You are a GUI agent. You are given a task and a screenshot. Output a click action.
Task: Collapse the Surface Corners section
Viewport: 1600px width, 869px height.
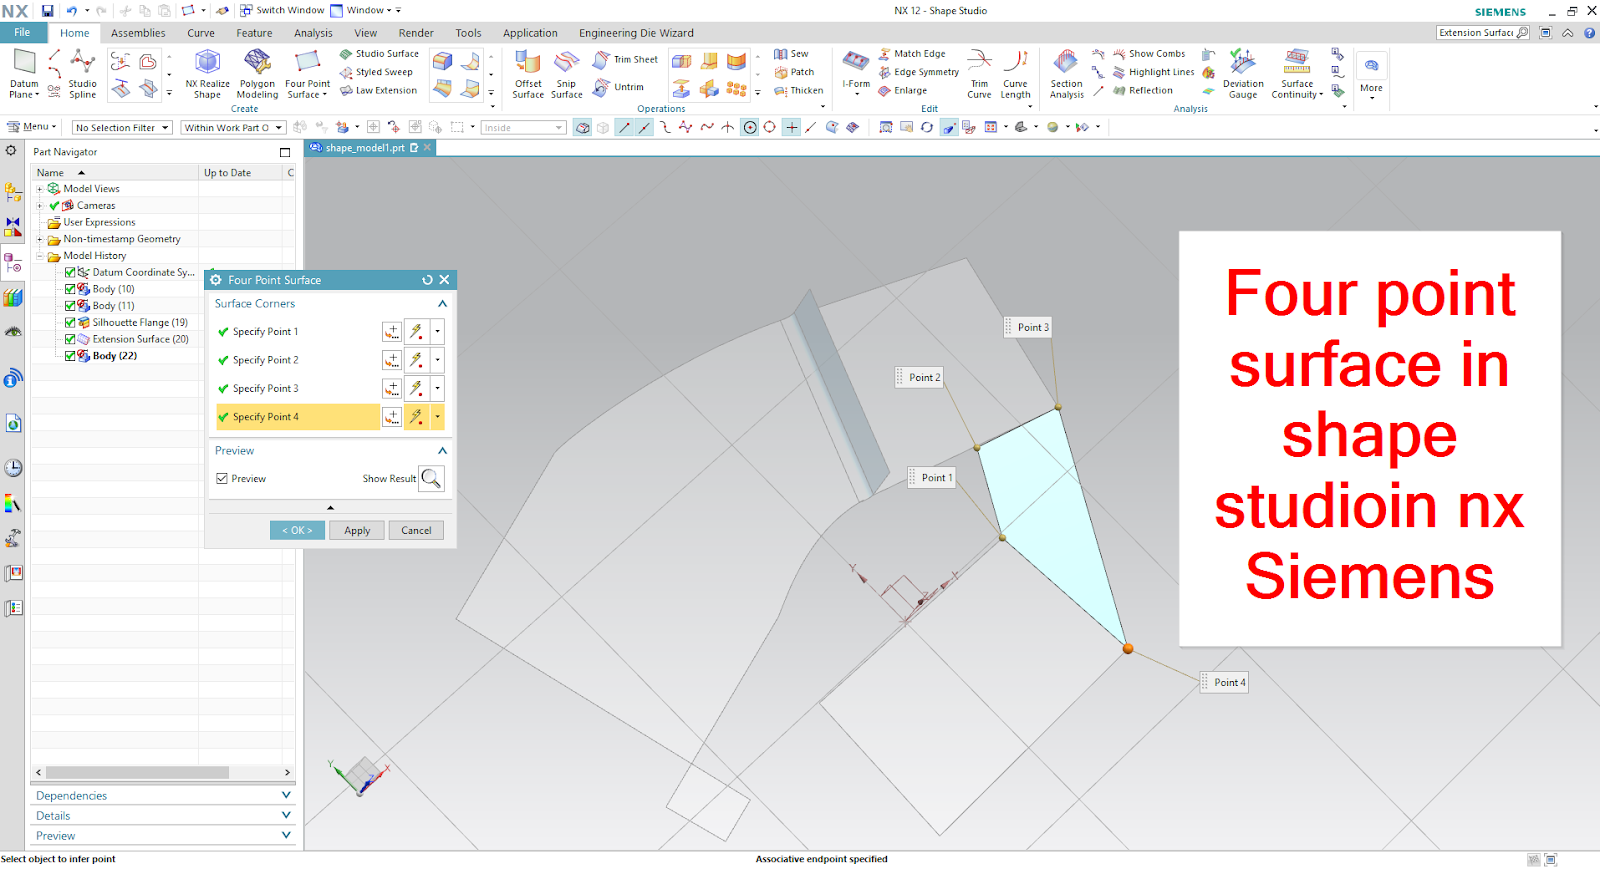point(442,304)
